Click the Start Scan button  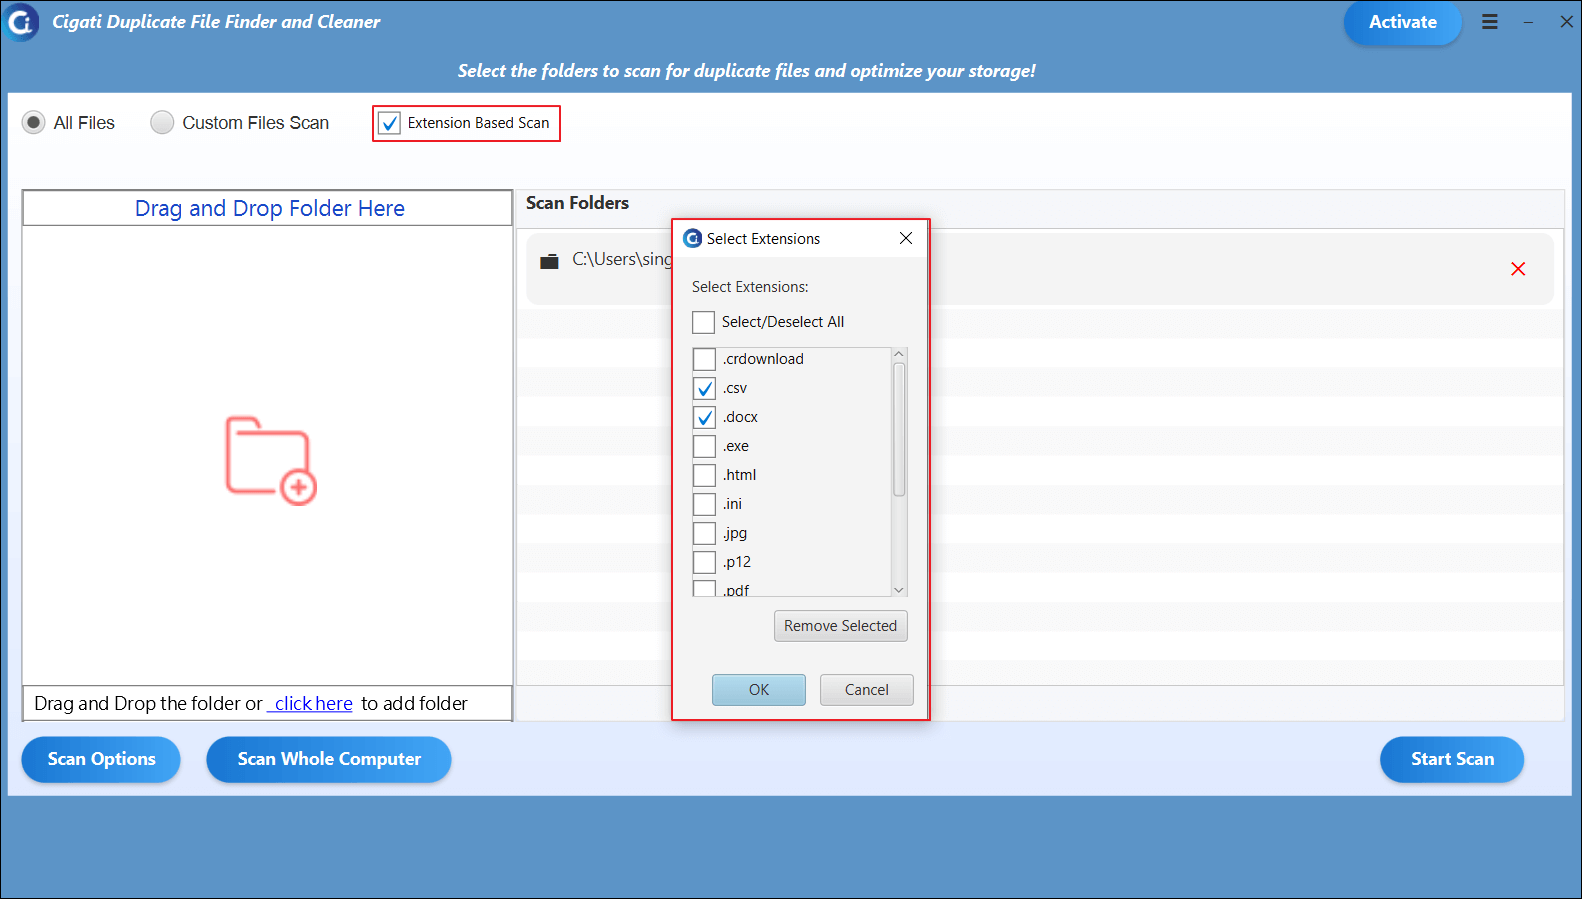click(x=1452, y=760)
